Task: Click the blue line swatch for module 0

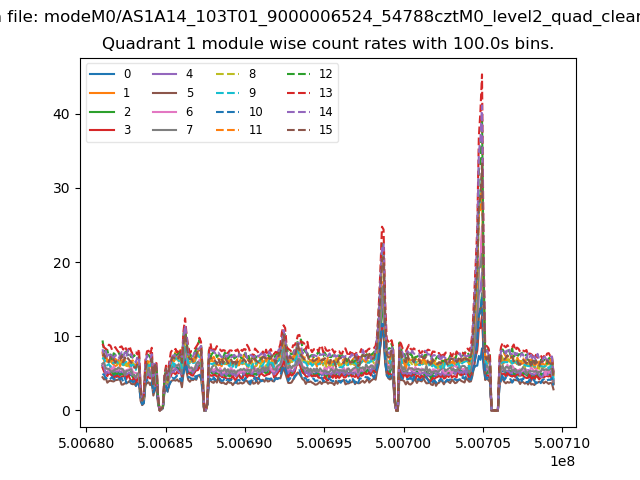Action: coord(102,74)
